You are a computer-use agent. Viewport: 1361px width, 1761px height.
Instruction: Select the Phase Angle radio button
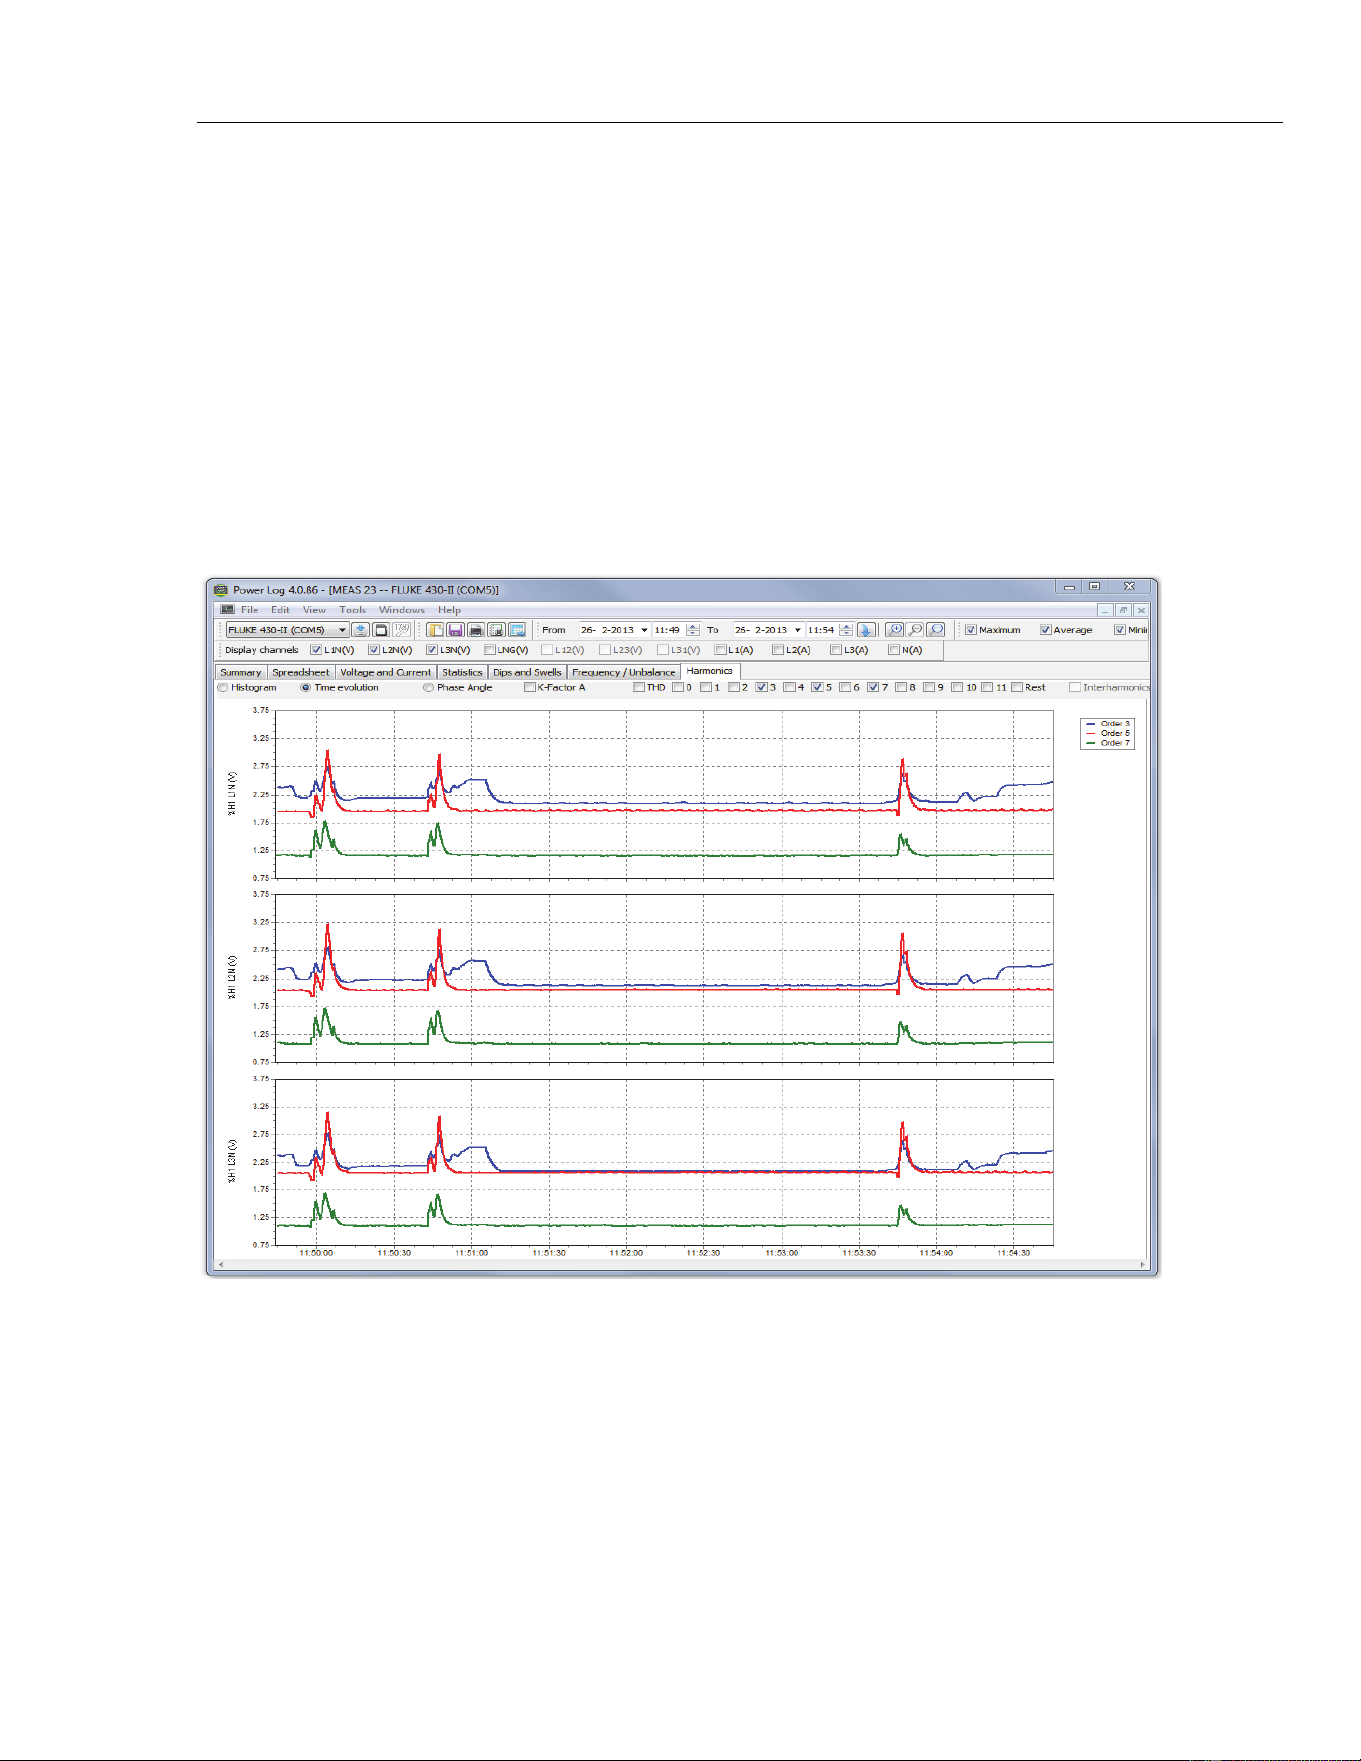pyautogui.click(x=428, y=688)
